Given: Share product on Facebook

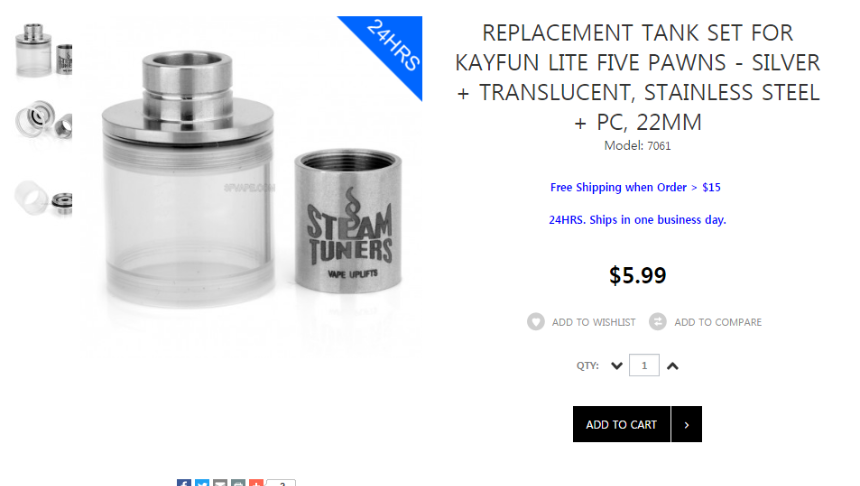Looking at the screenshot, I should 184,483.
